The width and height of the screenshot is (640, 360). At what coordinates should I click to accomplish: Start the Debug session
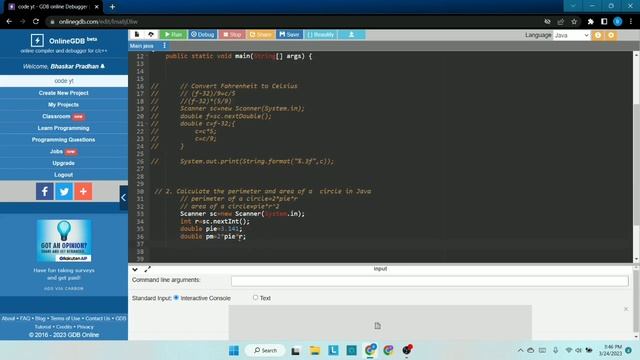(x=202, y=35)
